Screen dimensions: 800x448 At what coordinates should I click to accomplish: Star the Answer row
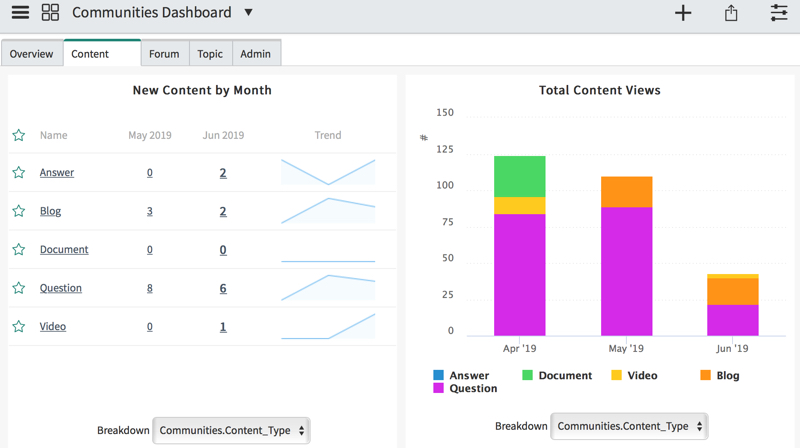point(19,172)
